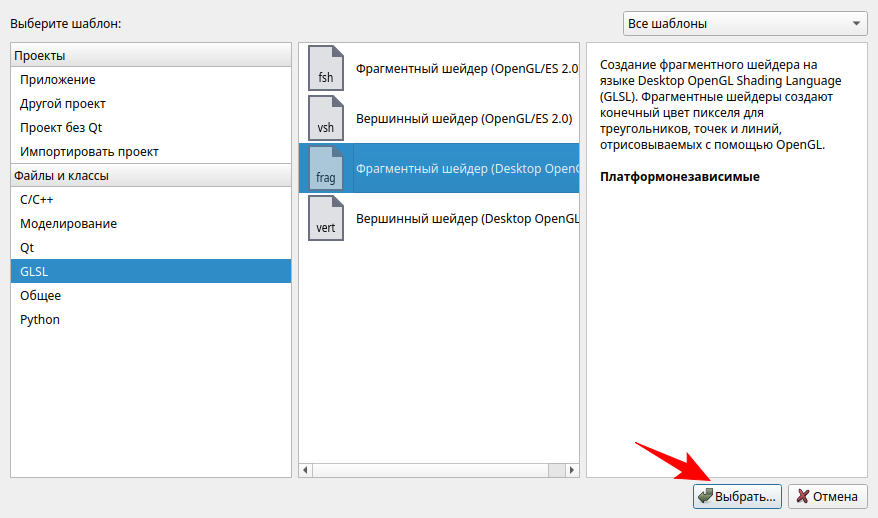Select the «Другой проект» category
This screenshot has width=878, height=518.
click(63, 104)
